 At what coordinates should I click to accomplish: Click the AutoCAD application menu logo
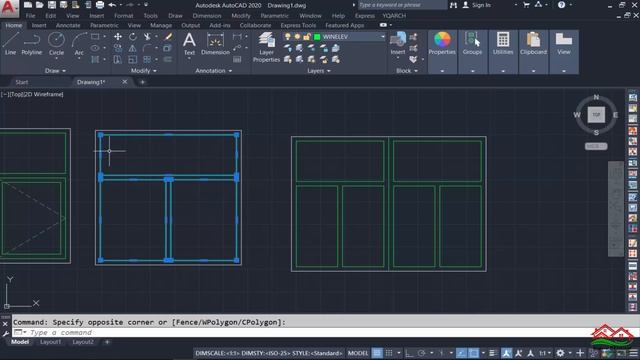[x=9, y=8]
